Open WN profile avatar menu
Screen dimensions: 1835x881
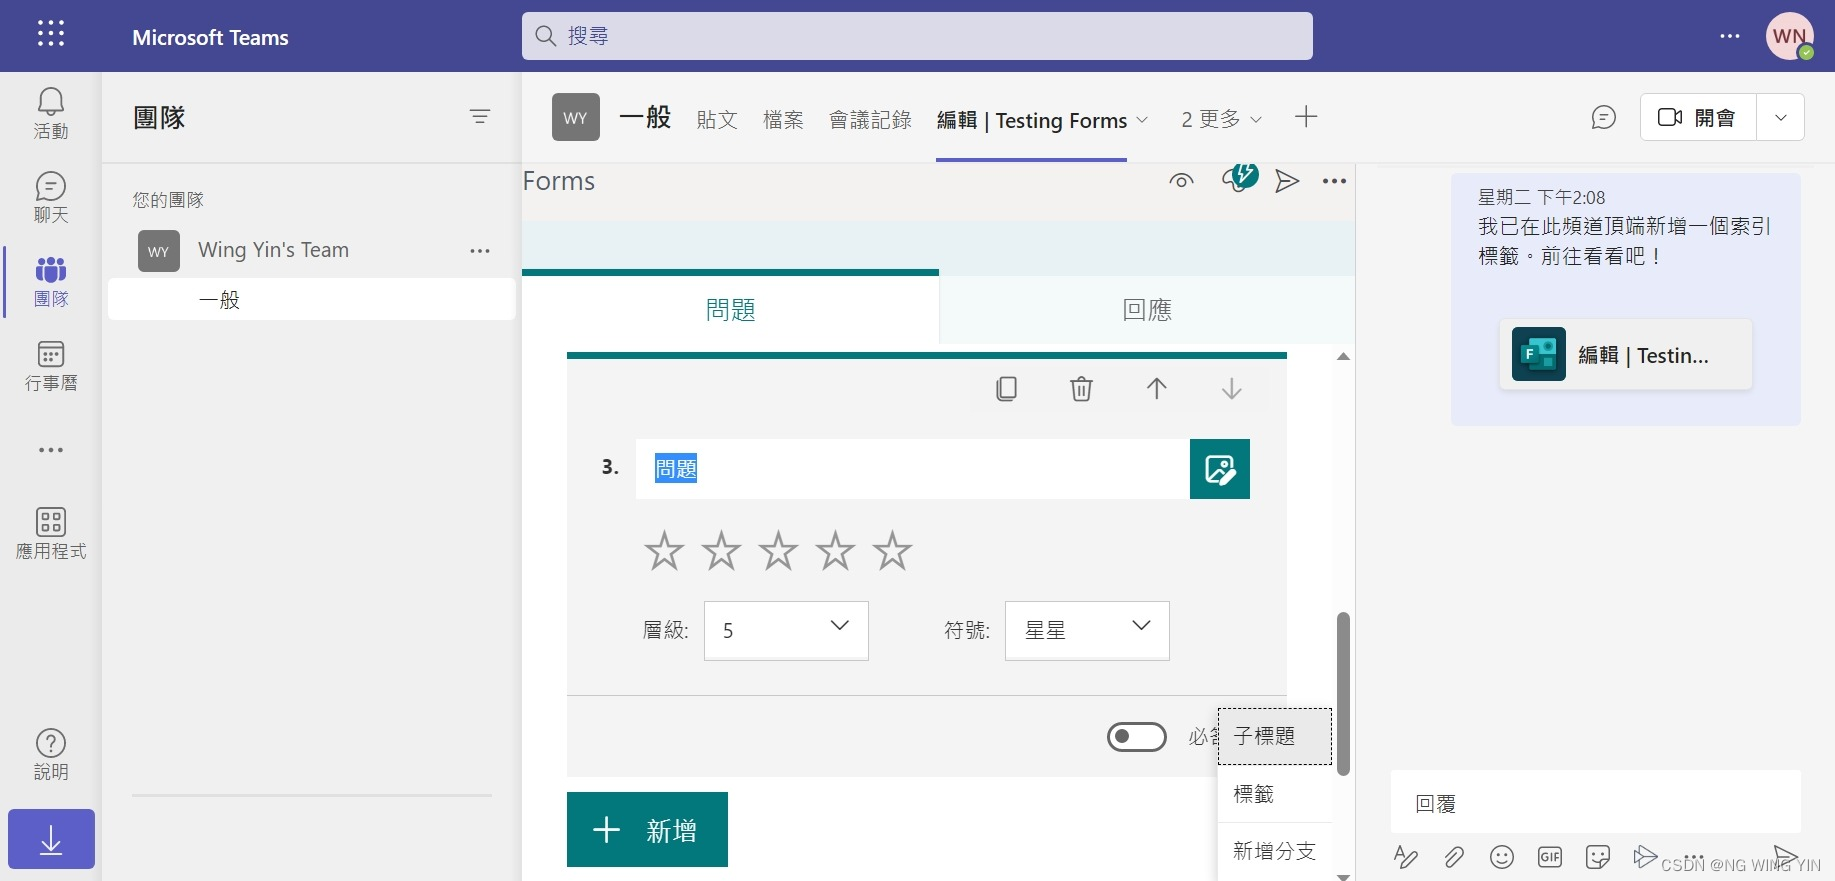(x=1789, y=36)
